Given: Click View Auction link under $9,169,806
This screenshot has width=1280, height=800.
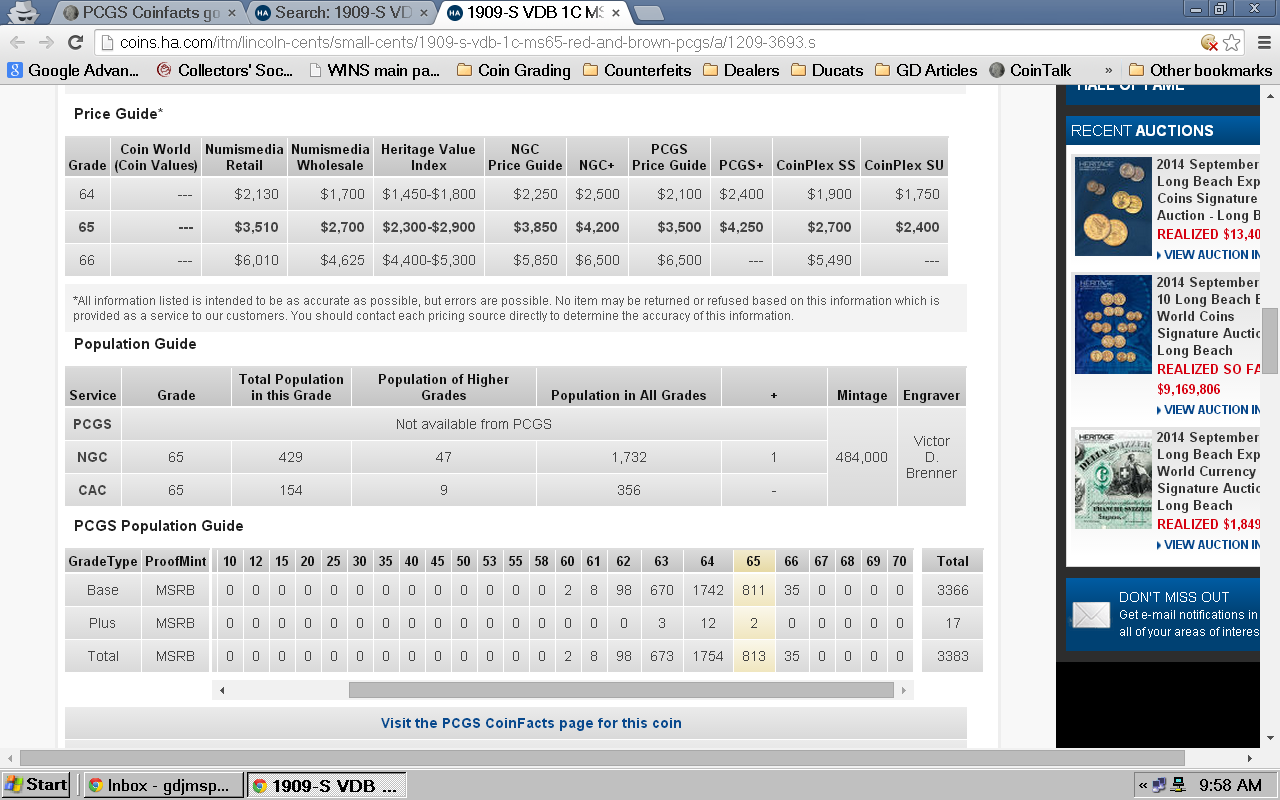Looking at the screenshot, I should (1208, 410).
